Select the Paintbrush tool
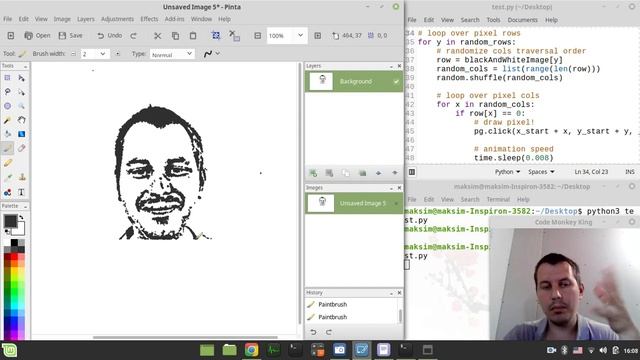Viewport: 640px width, 360px height. [x=7, y=148]
